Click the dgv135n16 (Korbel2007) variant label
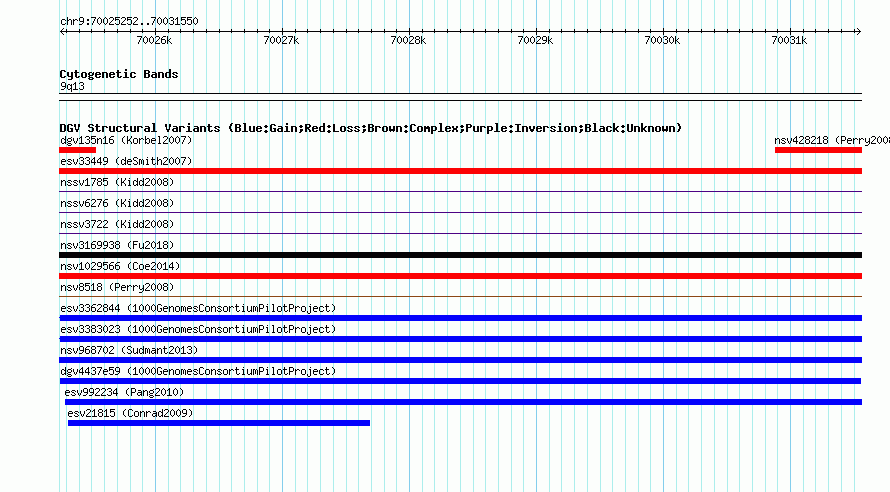 tap(126, 140)
